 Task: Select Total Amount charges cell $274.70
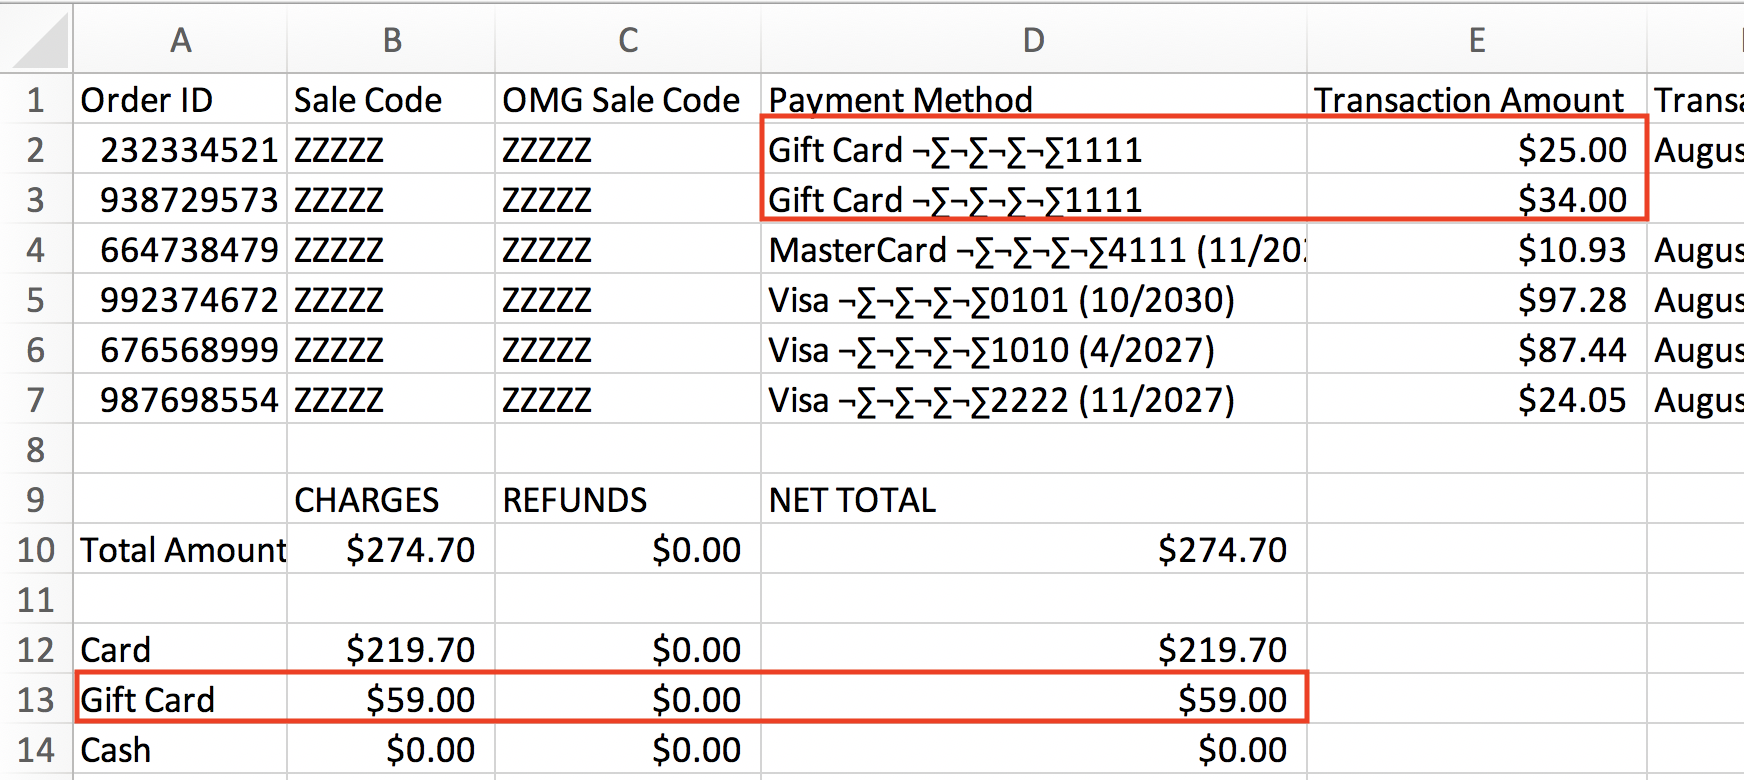[391, 549]
